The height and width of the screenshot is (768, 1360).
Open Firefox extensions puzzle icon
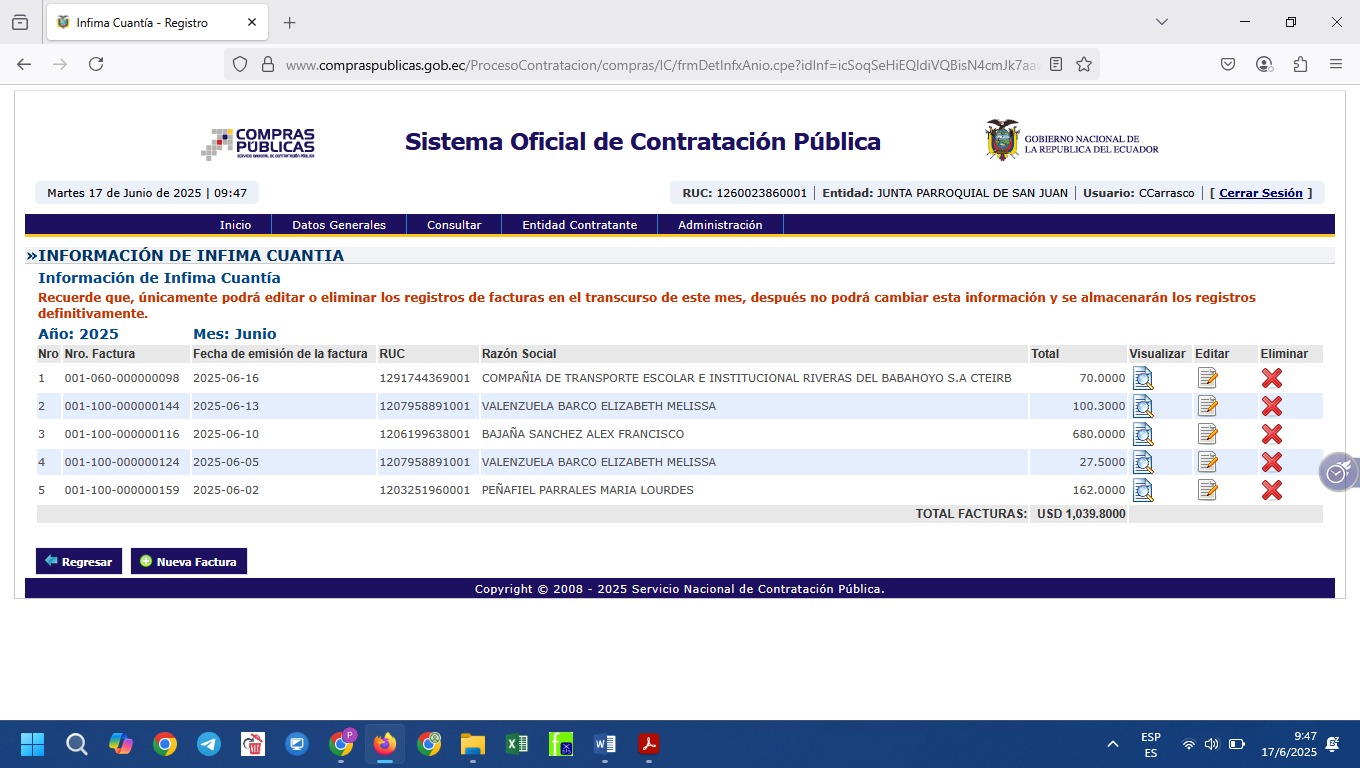(x=1300, y=64)
